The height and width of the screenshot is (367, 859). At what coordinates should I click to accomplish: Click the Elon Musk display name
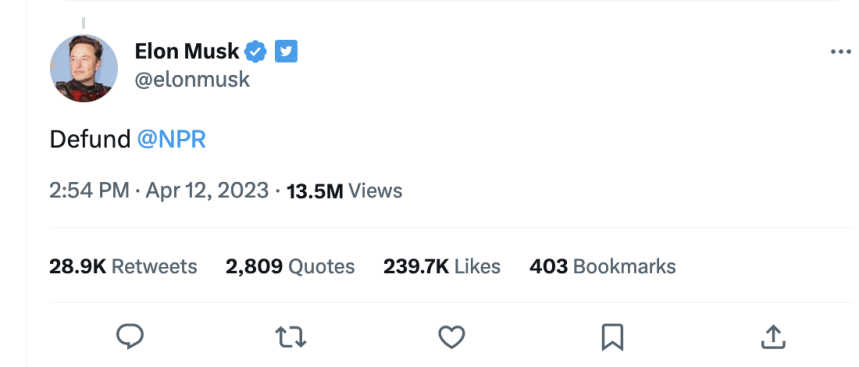coord(187,51)
